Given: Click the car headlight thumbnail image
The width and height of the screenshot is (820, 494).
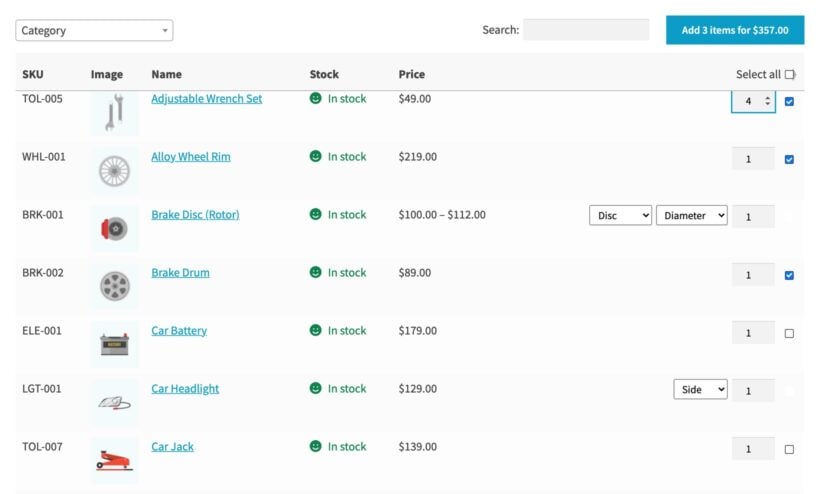Looking at the screenshot, I should click(x=115, y=403).
